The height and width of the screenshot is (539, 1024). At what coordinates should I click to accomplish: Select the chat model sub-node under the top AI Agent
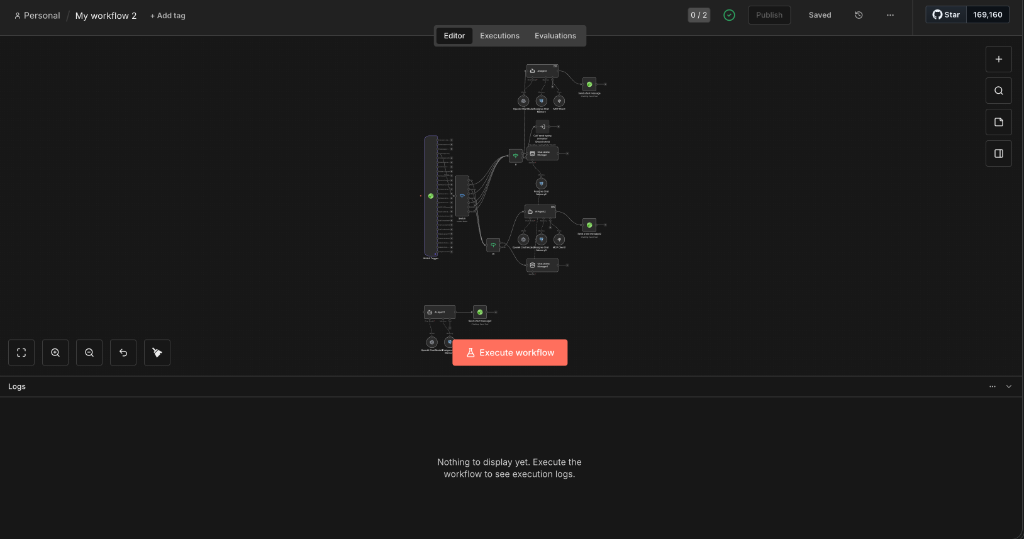pyautogui.click(x=523, y=101)
